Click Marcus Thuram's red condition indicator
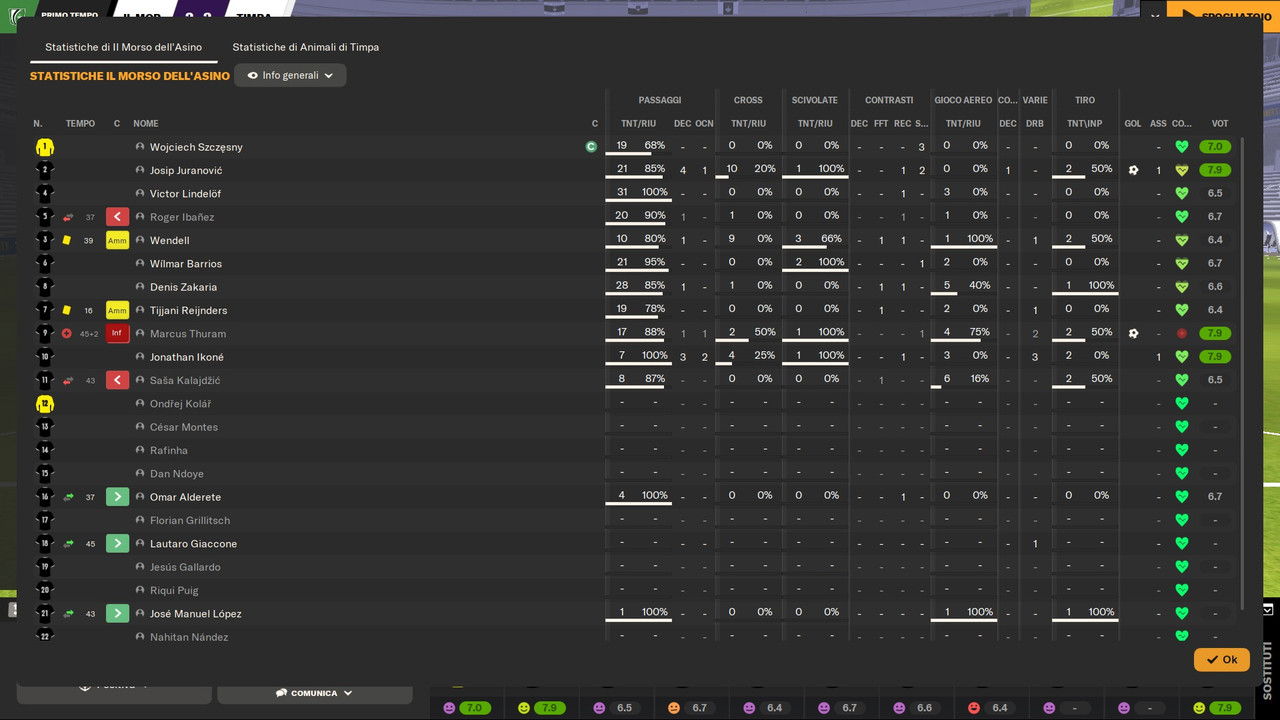 coord(1182,334)
